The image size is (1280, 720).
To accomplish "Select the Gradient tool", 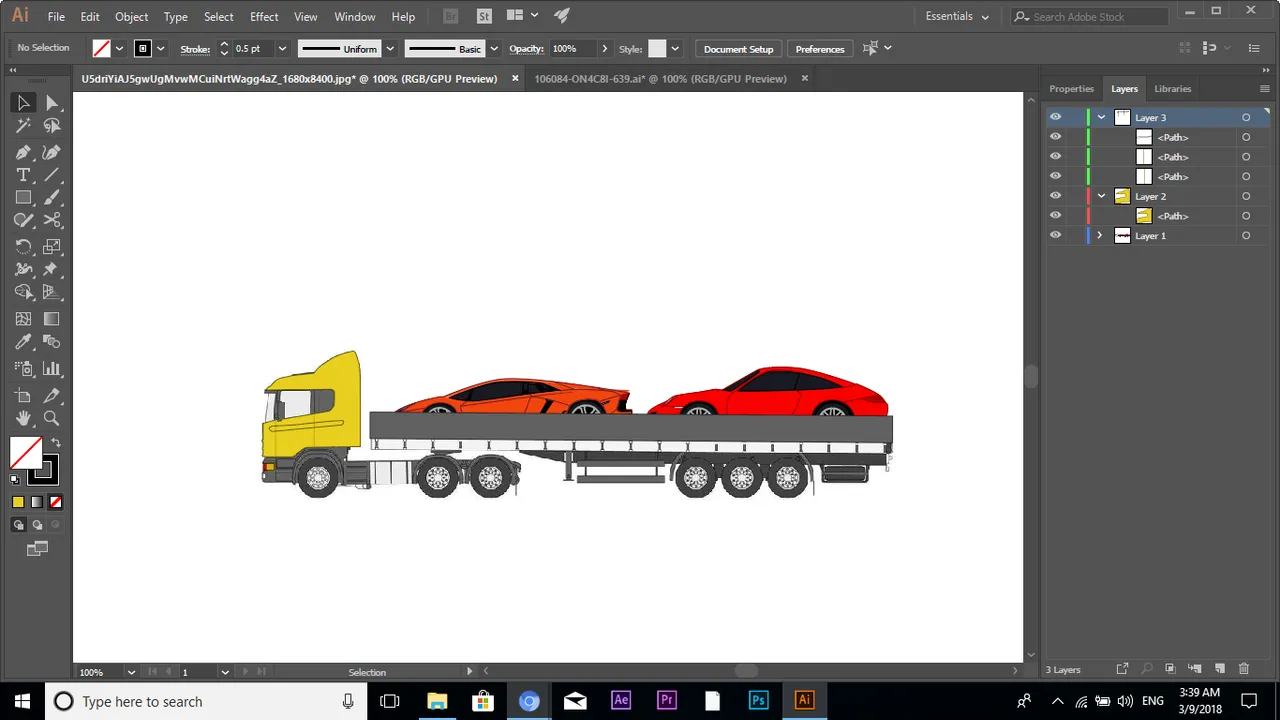I will (52, 319).
